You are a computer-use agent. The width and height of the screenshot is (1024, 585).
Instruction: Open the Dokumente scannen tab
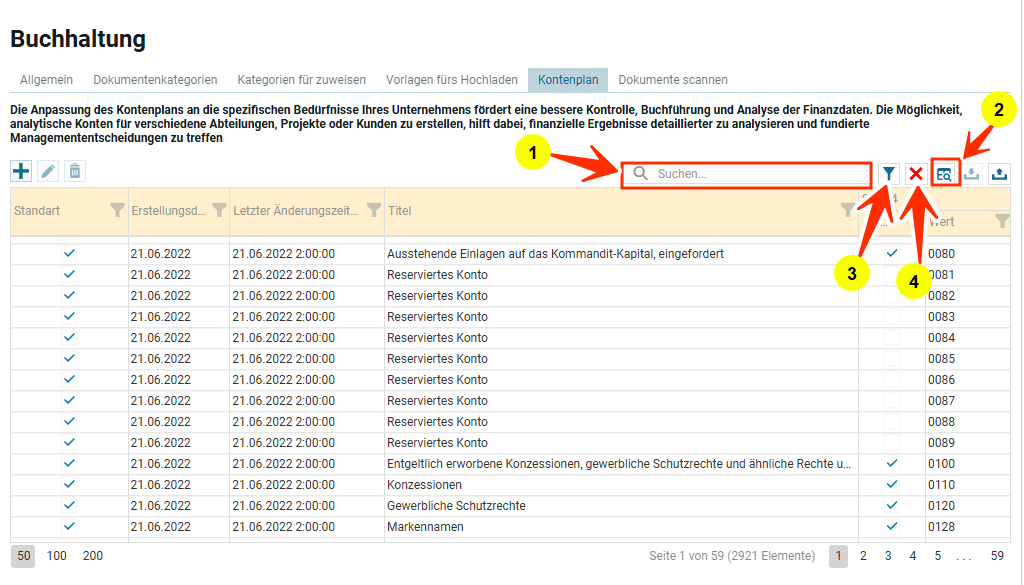tap(673, 80)
